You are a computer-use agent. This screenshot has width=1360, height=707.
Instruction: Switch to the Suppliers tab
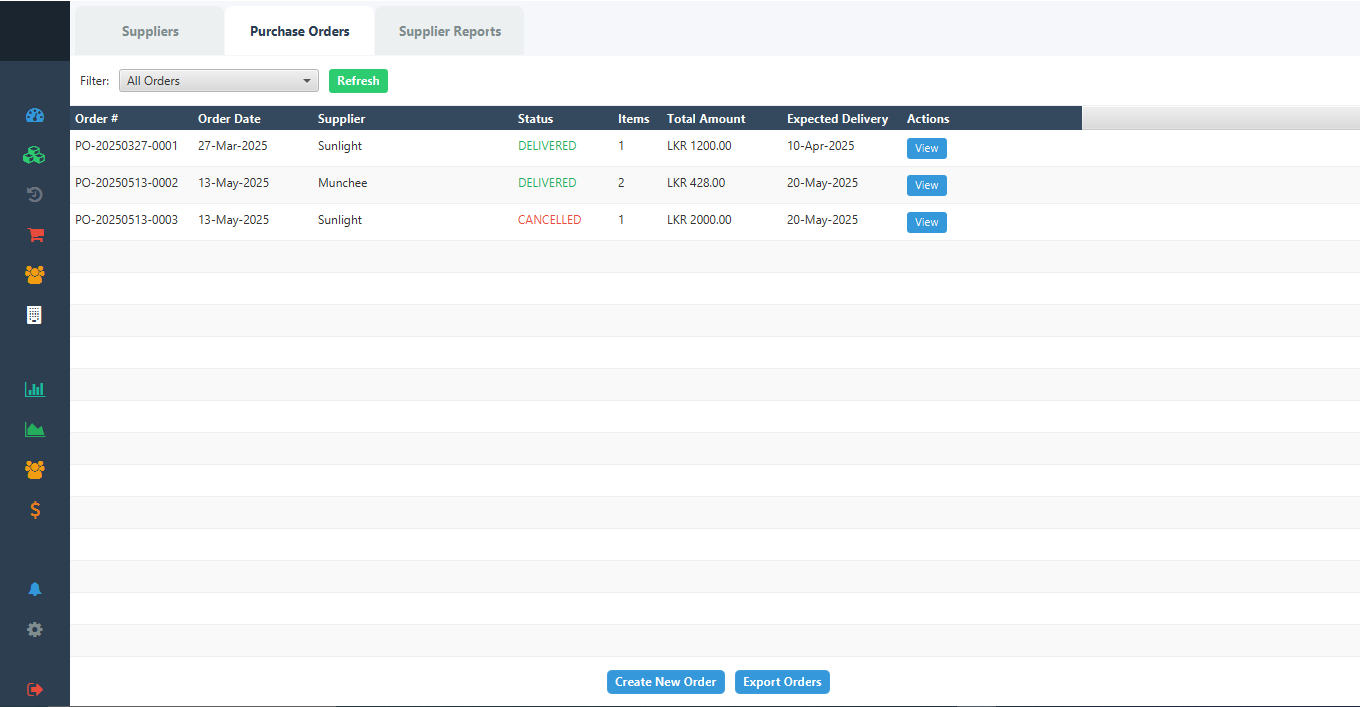coord(150,31)
